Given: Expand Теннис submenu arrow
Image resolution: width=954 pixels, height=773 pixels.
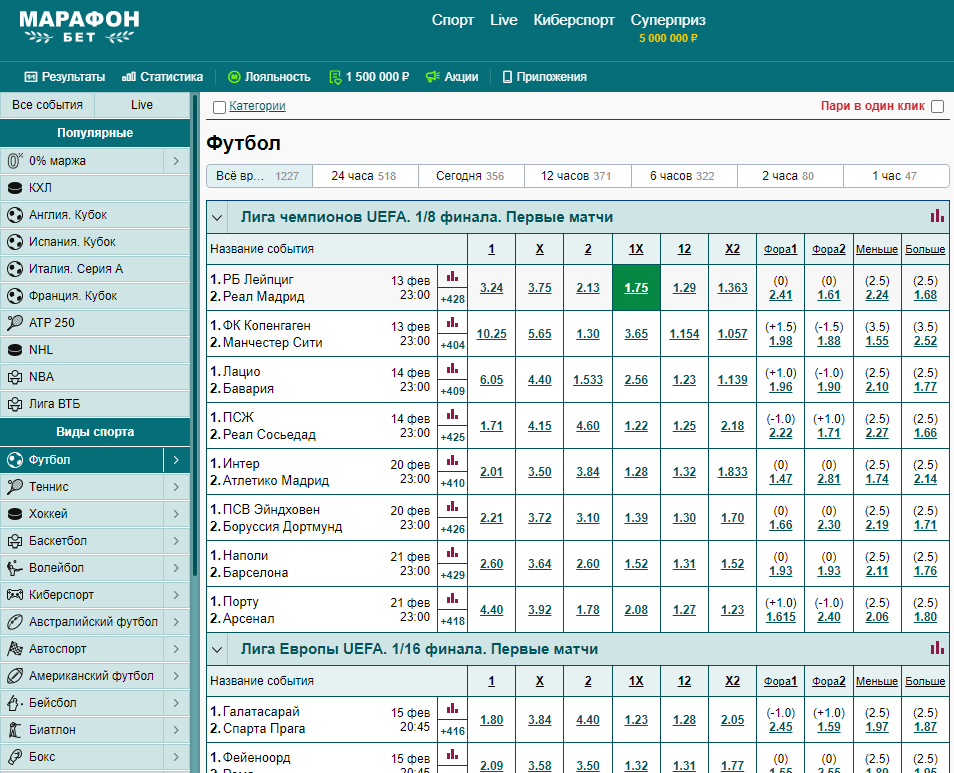Looking at the screenshot, I should [x=176, y=487].
